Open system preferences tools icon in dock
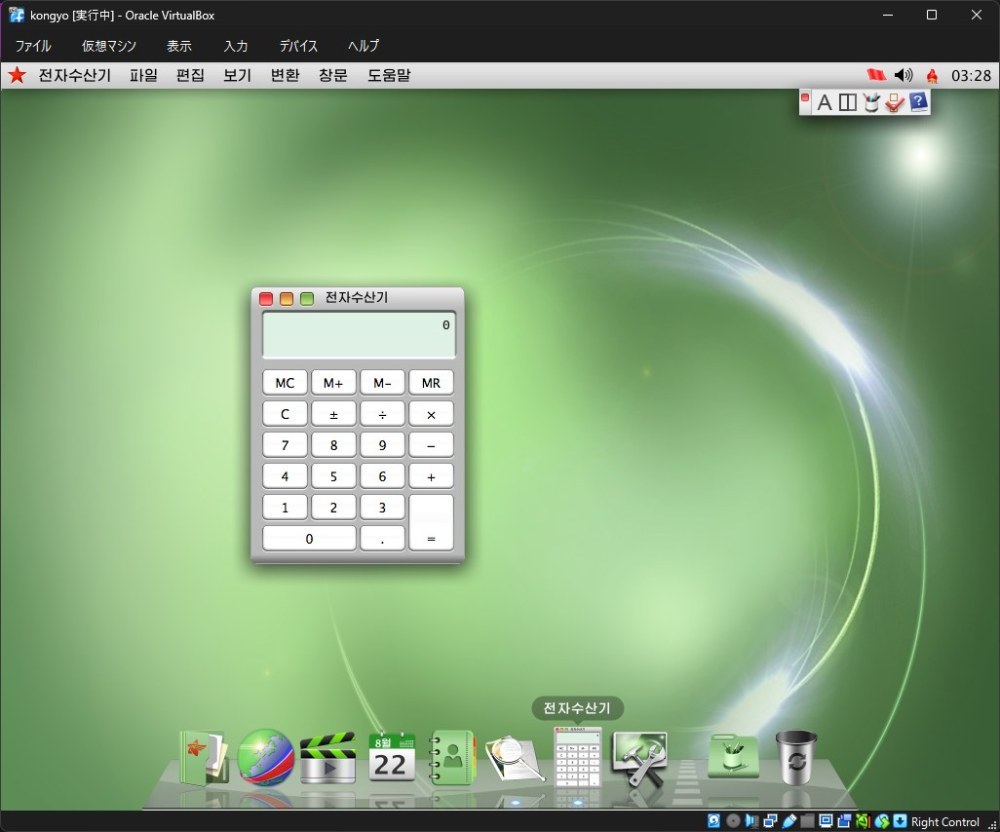Viewport: 1000px width, 832px height. [x=640, y=758]
